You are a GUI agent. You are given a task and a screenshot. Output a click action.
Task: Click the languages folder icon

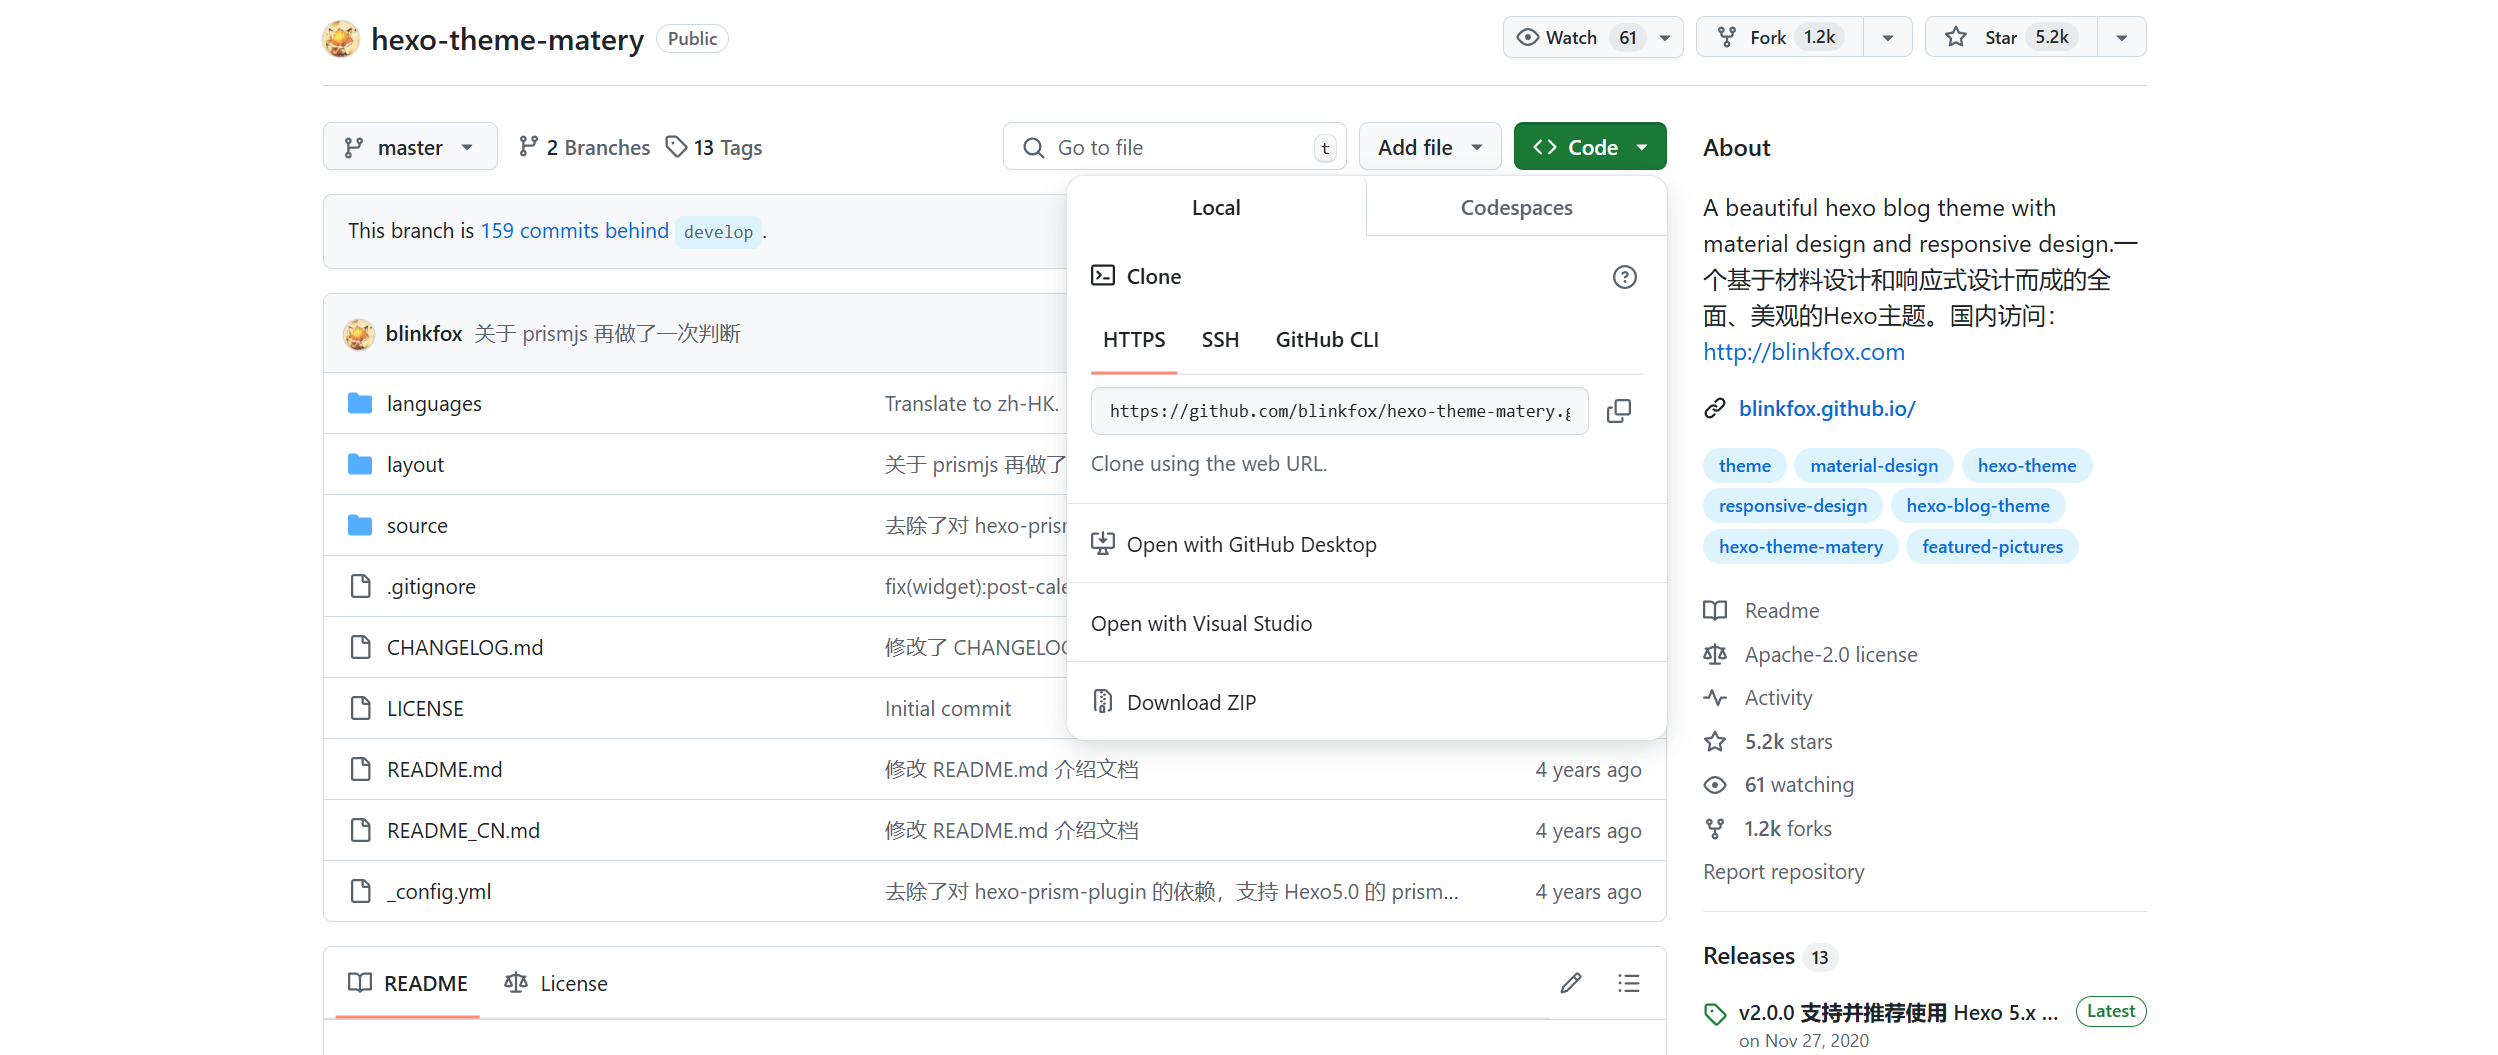click(360, 403)
